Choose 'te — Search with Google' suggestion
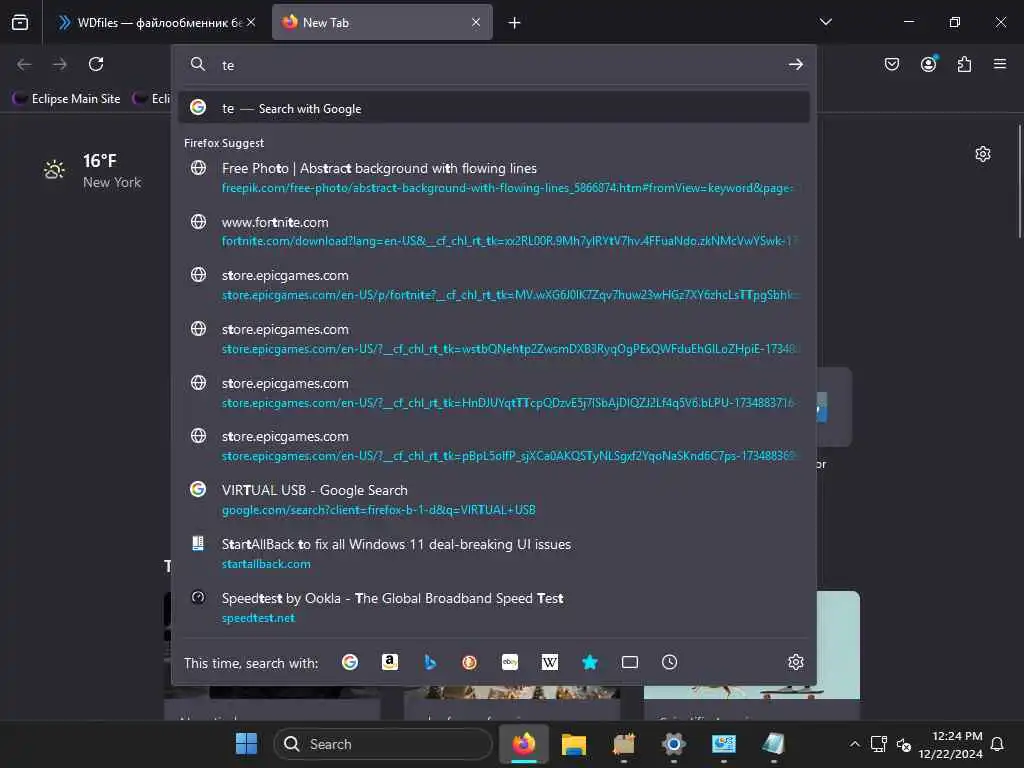Image resolution: width=1024 pixels, height=768 pixels. coord(494,108)
